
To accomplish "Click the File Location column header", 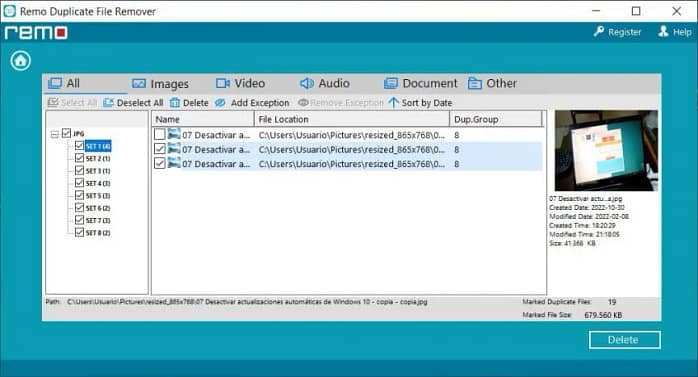I will (352, 119).
